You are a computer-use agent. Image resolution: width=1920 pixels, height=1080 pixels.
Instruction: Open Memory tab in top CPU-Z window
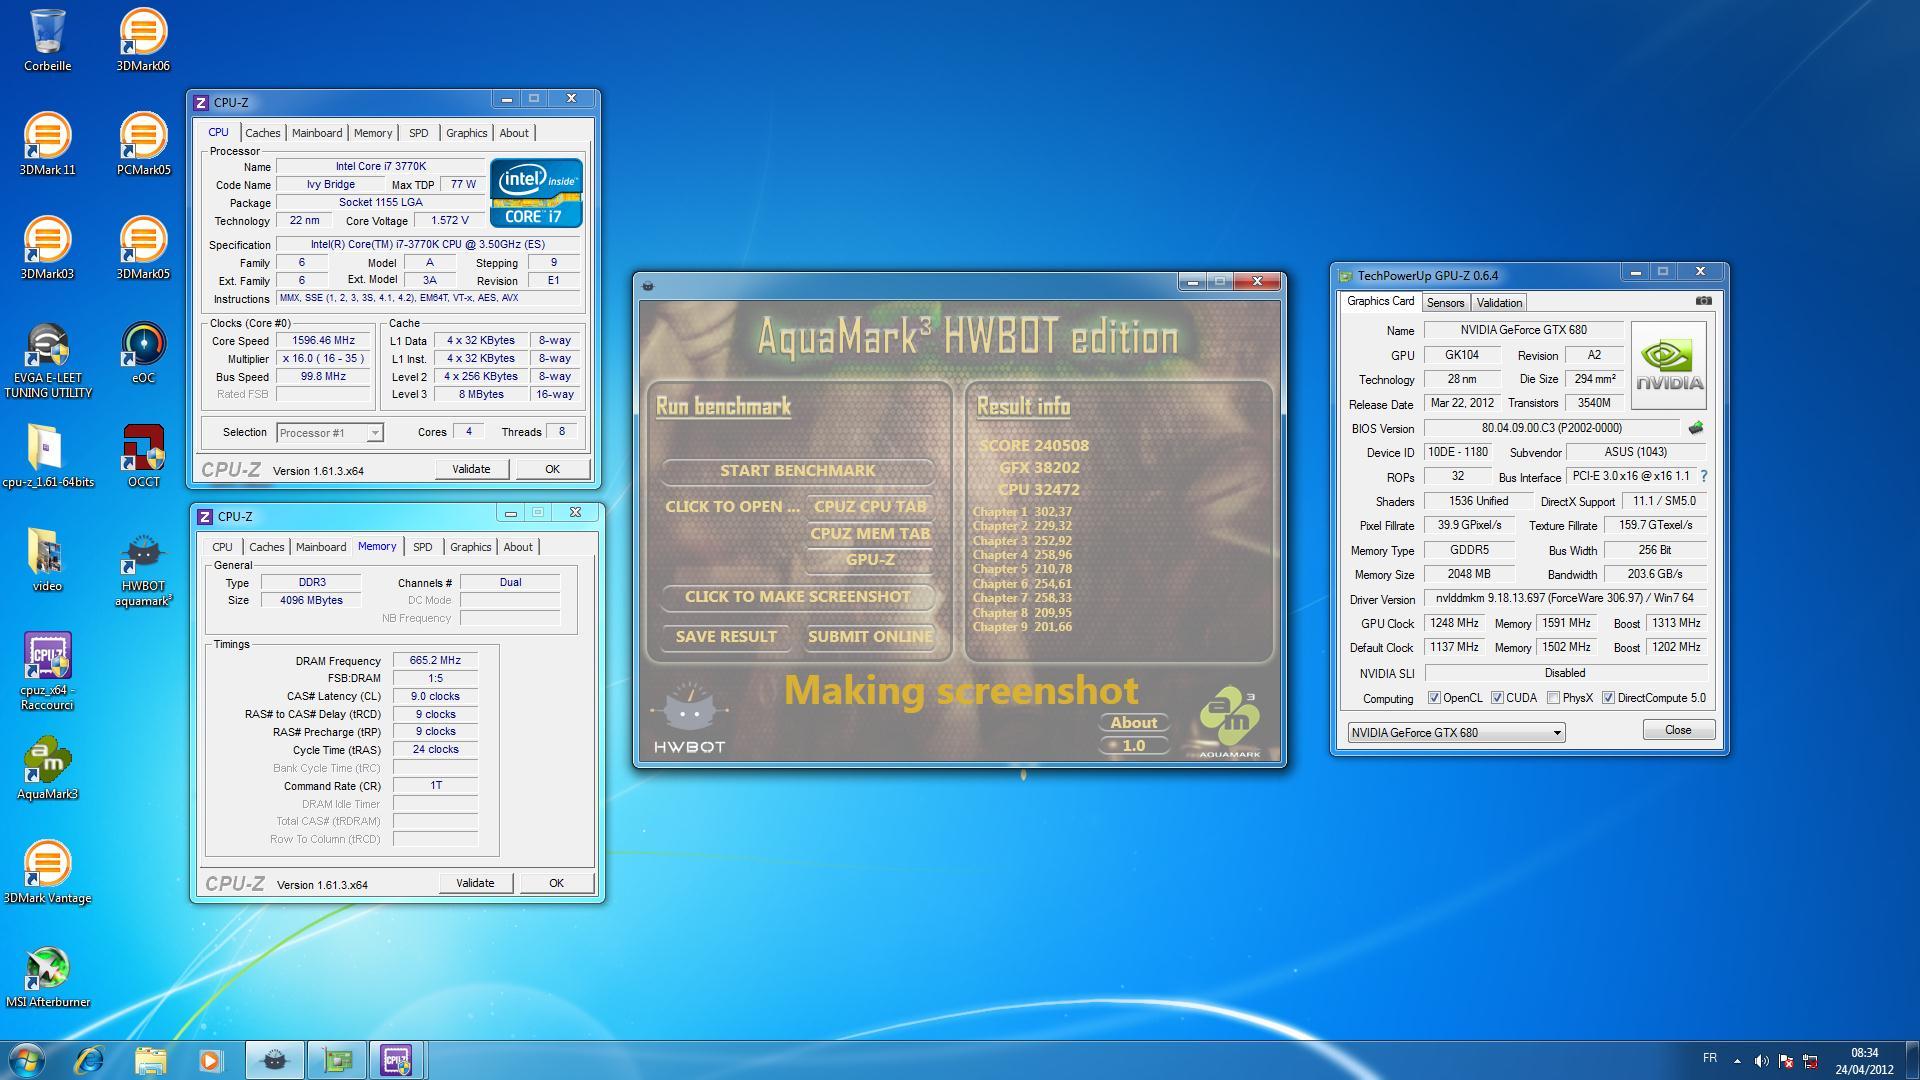(373, 133)
